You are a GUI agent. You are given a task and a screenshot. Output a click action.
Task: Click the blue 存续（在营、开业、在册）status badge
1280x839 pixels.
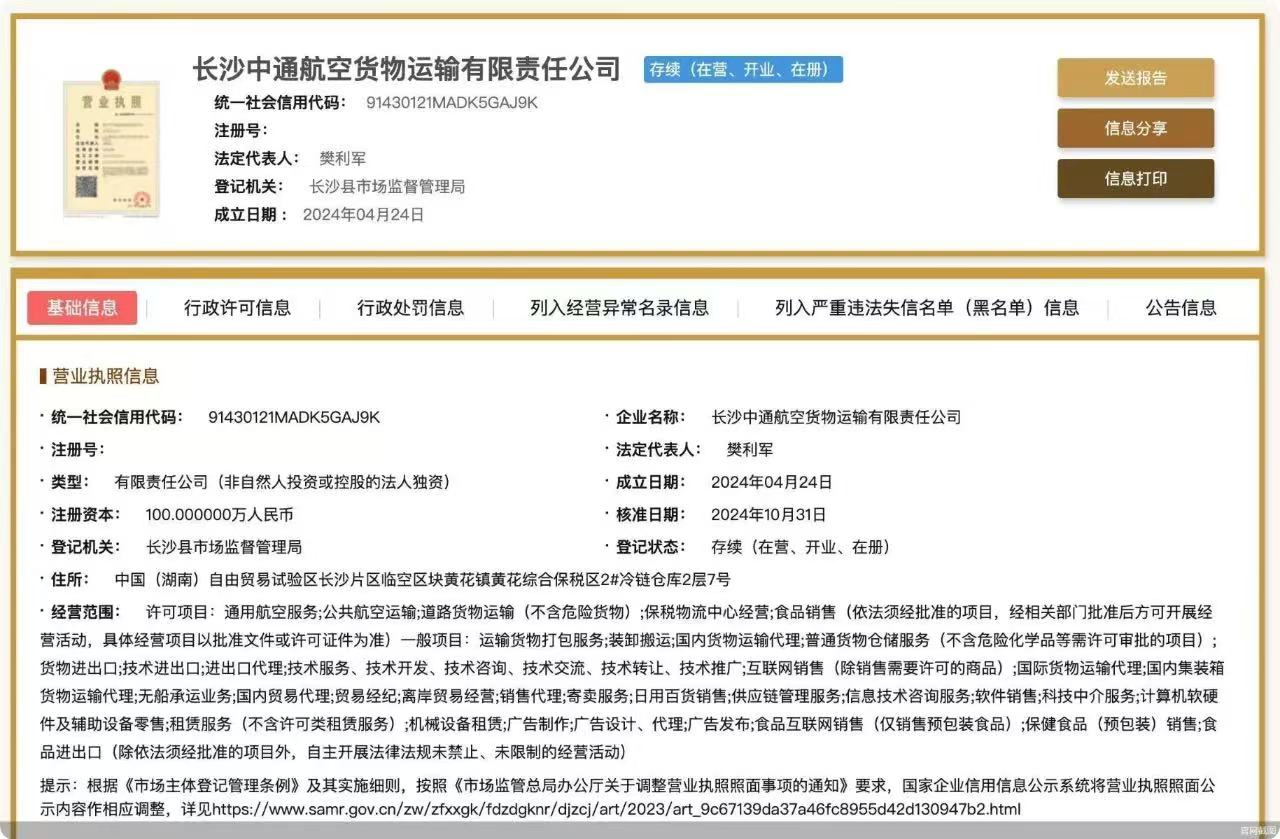coord(743,69)
